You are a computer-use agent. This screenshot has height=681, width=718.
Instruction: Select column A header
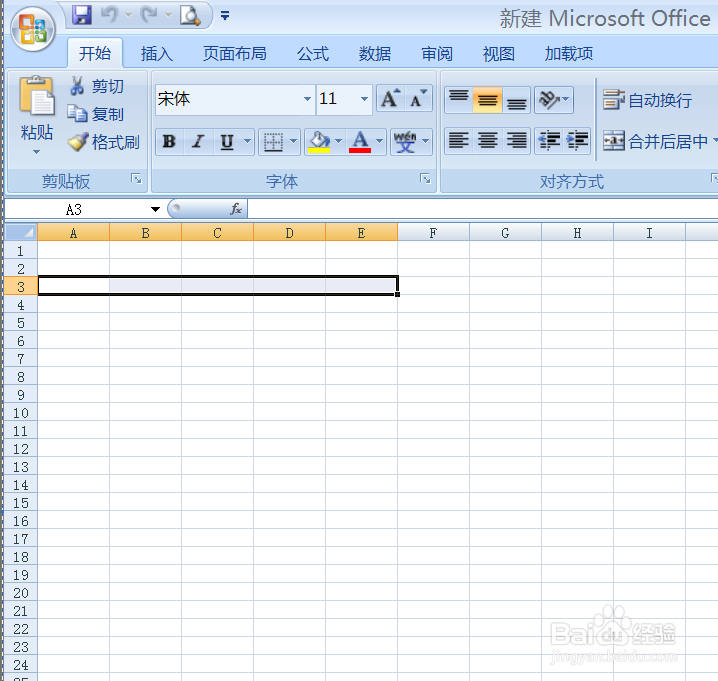(x=73, y=233)
